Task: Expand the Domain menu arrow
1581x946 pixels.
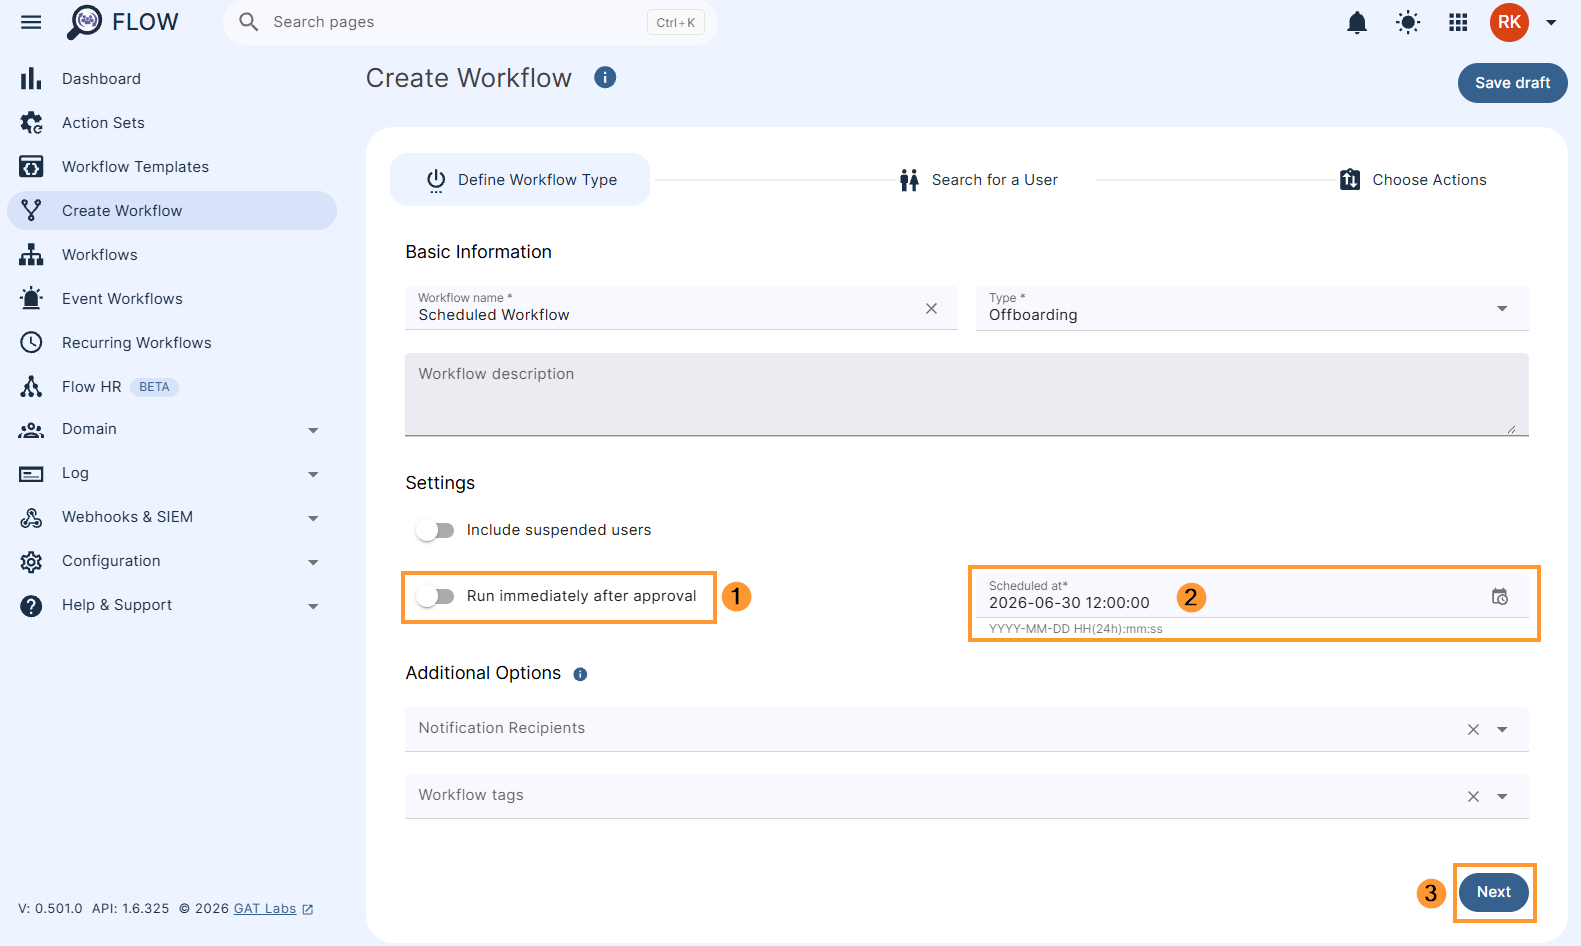Action: click(x=313, y=430)
